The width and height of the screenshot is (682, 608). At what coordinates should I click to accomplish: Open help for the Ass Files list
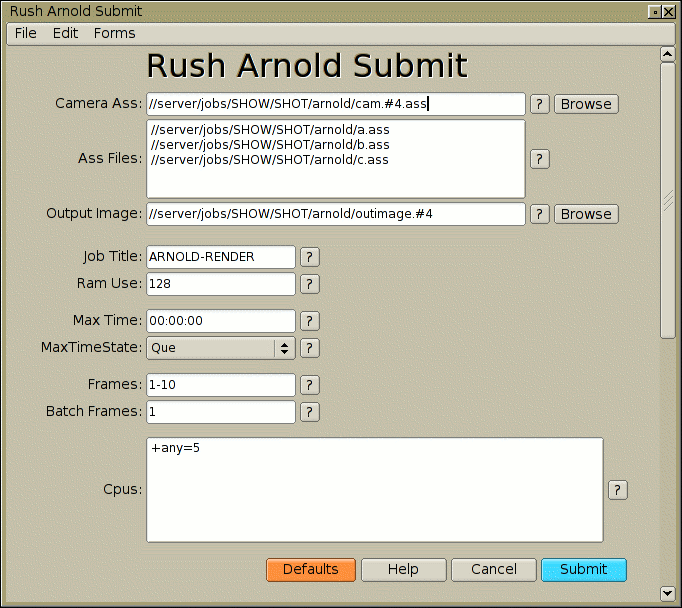pos(539,159)
